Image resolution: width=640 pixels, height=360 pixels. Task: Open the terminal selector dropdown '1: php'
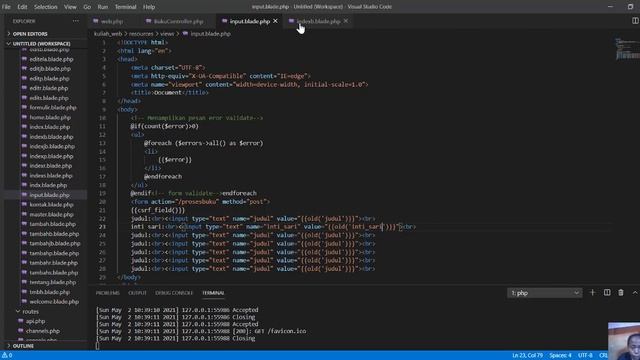tap(544, 293)
